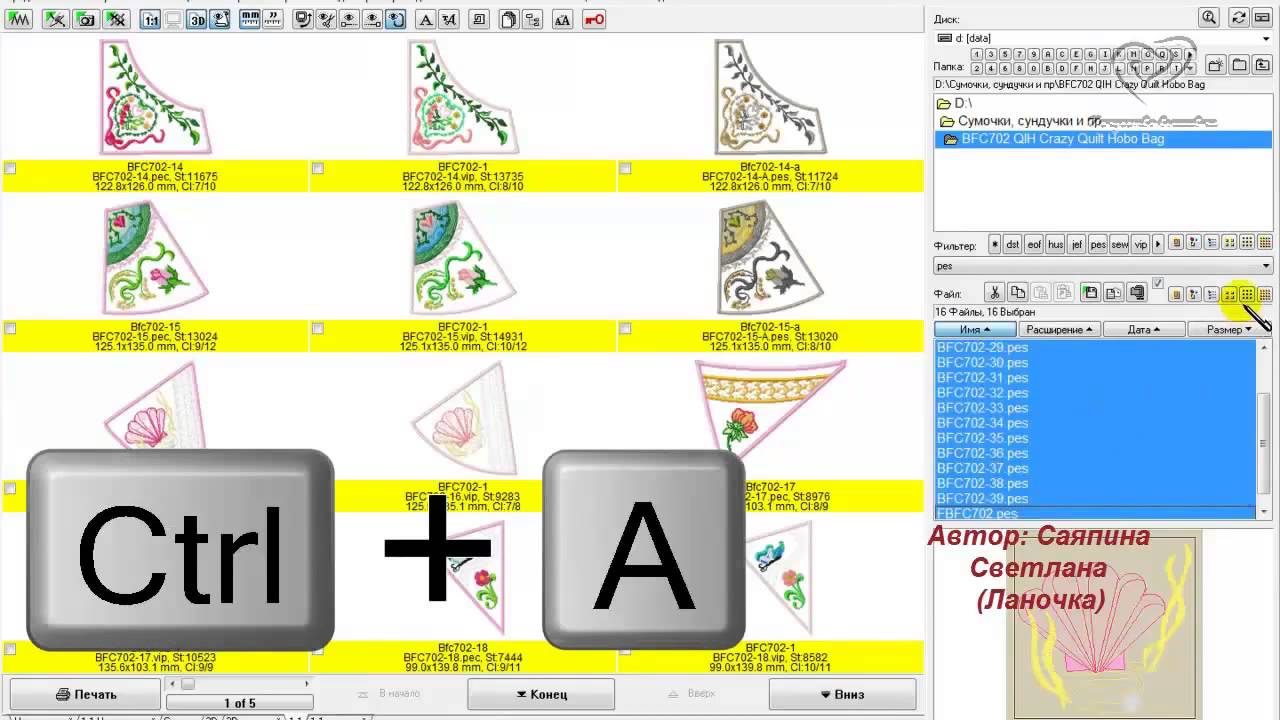Viewport: 1280px width, 720px height.
Task: Cut selected files with scissors icon
Action: click(x=994, y=293)
